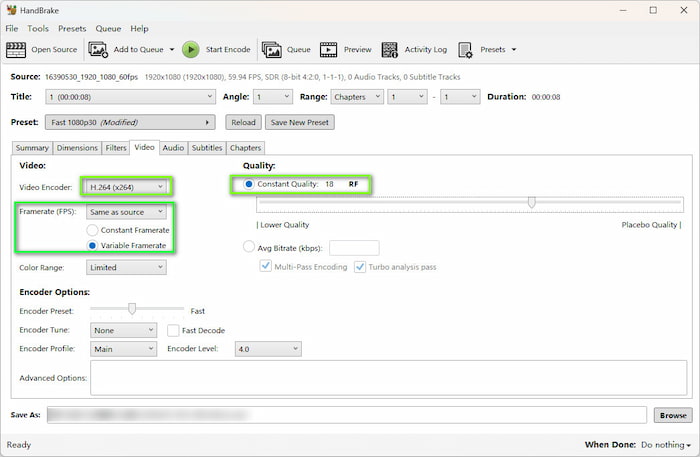
Task: Open the Framerate Same as source dropdown
Action: coord(126,212)
